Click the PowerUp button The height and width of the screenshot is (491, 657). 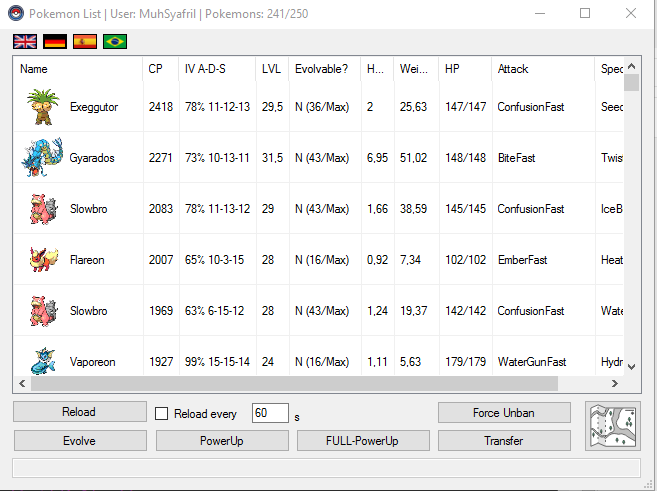[x=222, y=441]
